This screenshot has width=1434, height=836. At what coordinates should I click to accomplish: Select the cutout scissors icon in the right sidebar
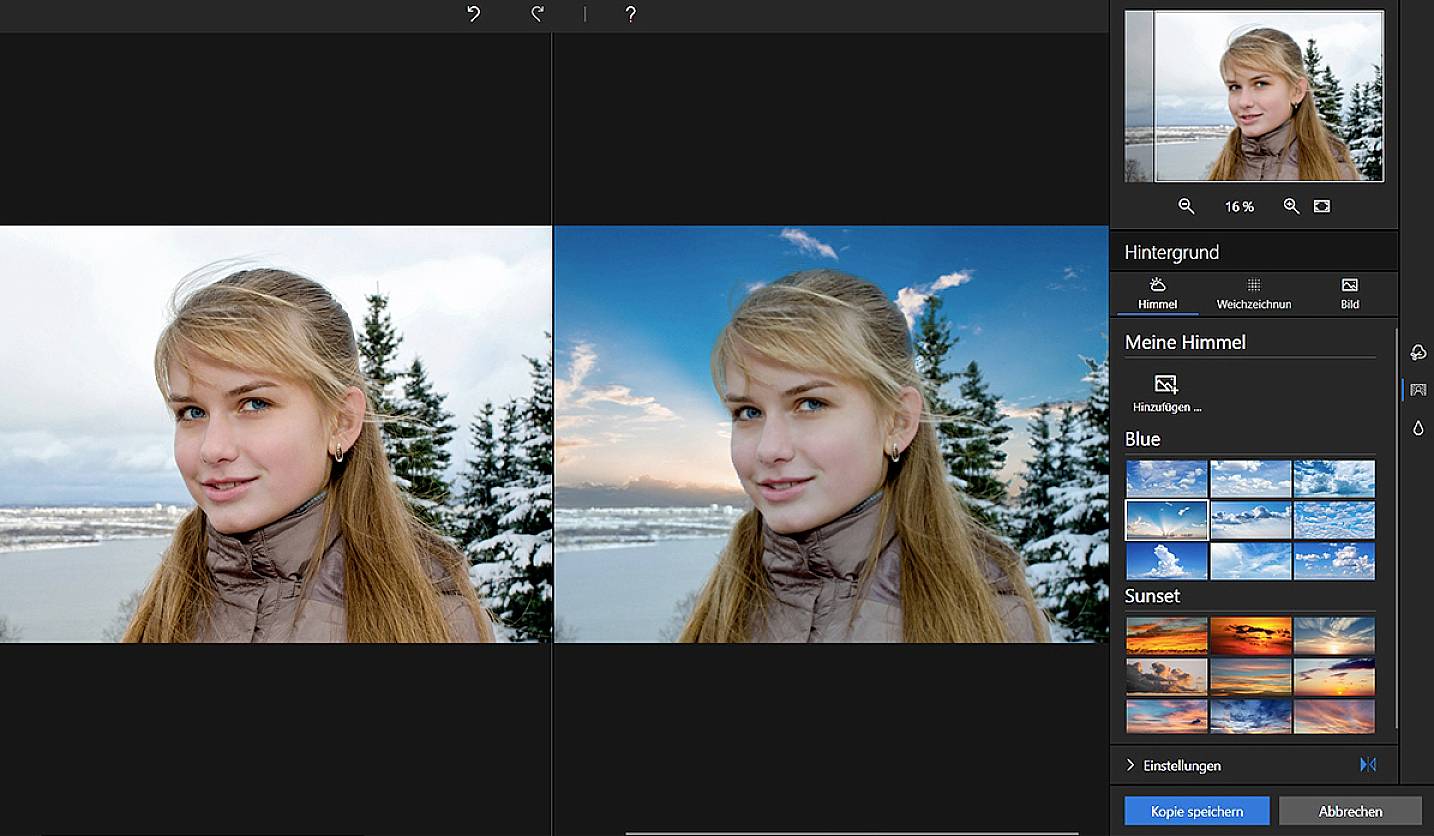1418,352
